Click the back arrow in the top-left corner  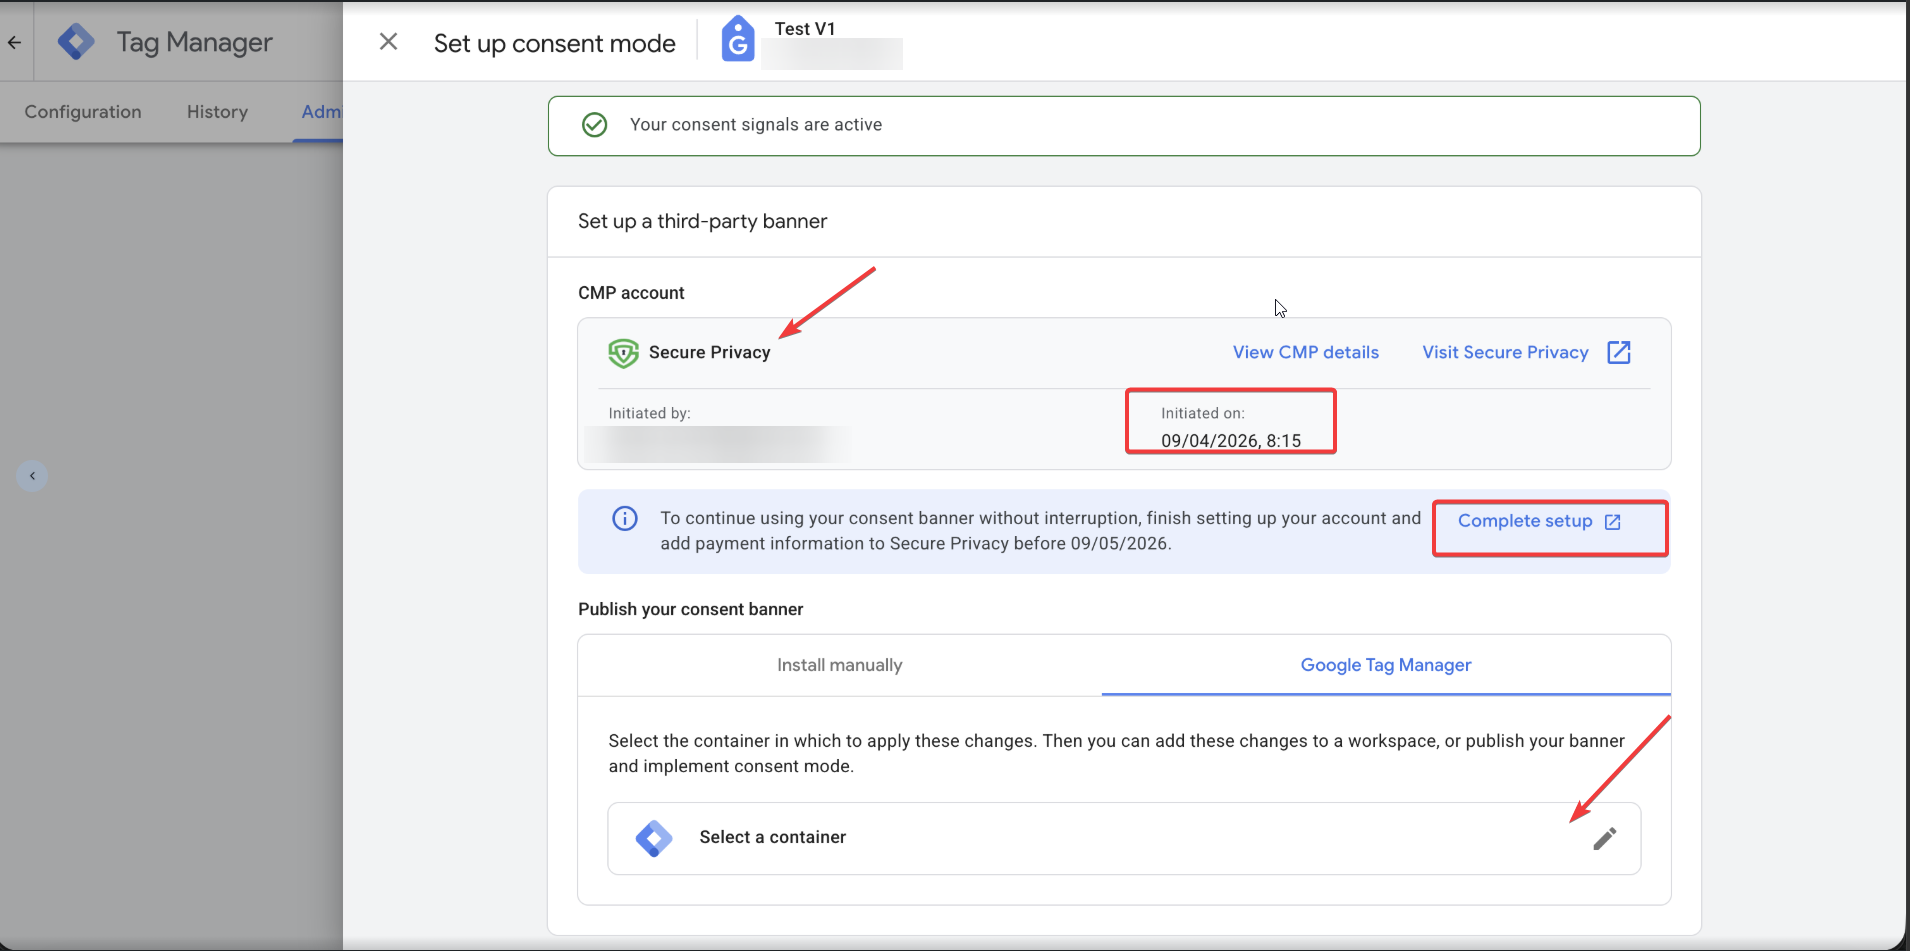(x=14, y=41)
